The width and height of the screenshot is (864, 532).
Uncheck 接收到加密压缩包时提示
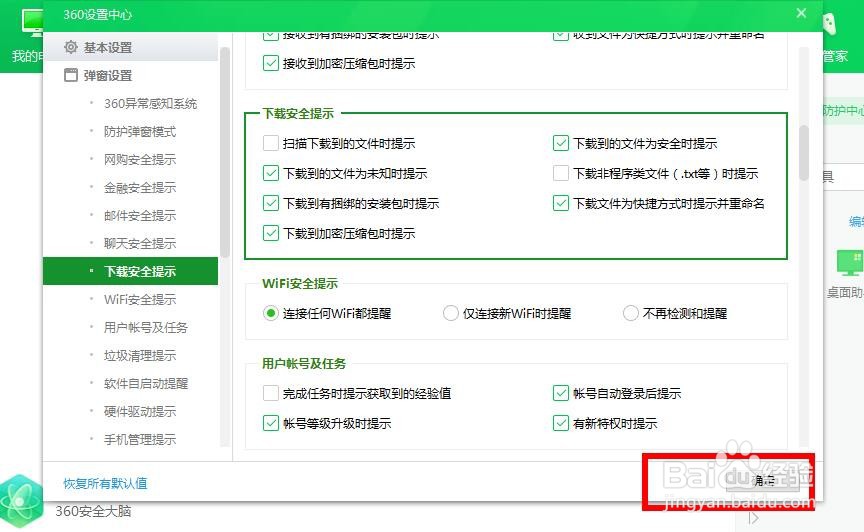pyautogui.click(x=271, y=63)
